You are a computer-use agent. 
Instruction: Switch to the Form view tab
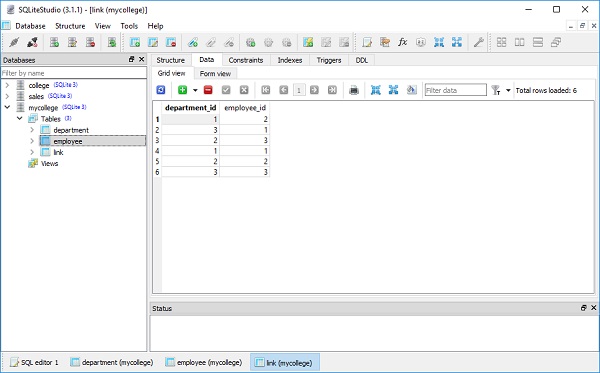coord(215,73)
